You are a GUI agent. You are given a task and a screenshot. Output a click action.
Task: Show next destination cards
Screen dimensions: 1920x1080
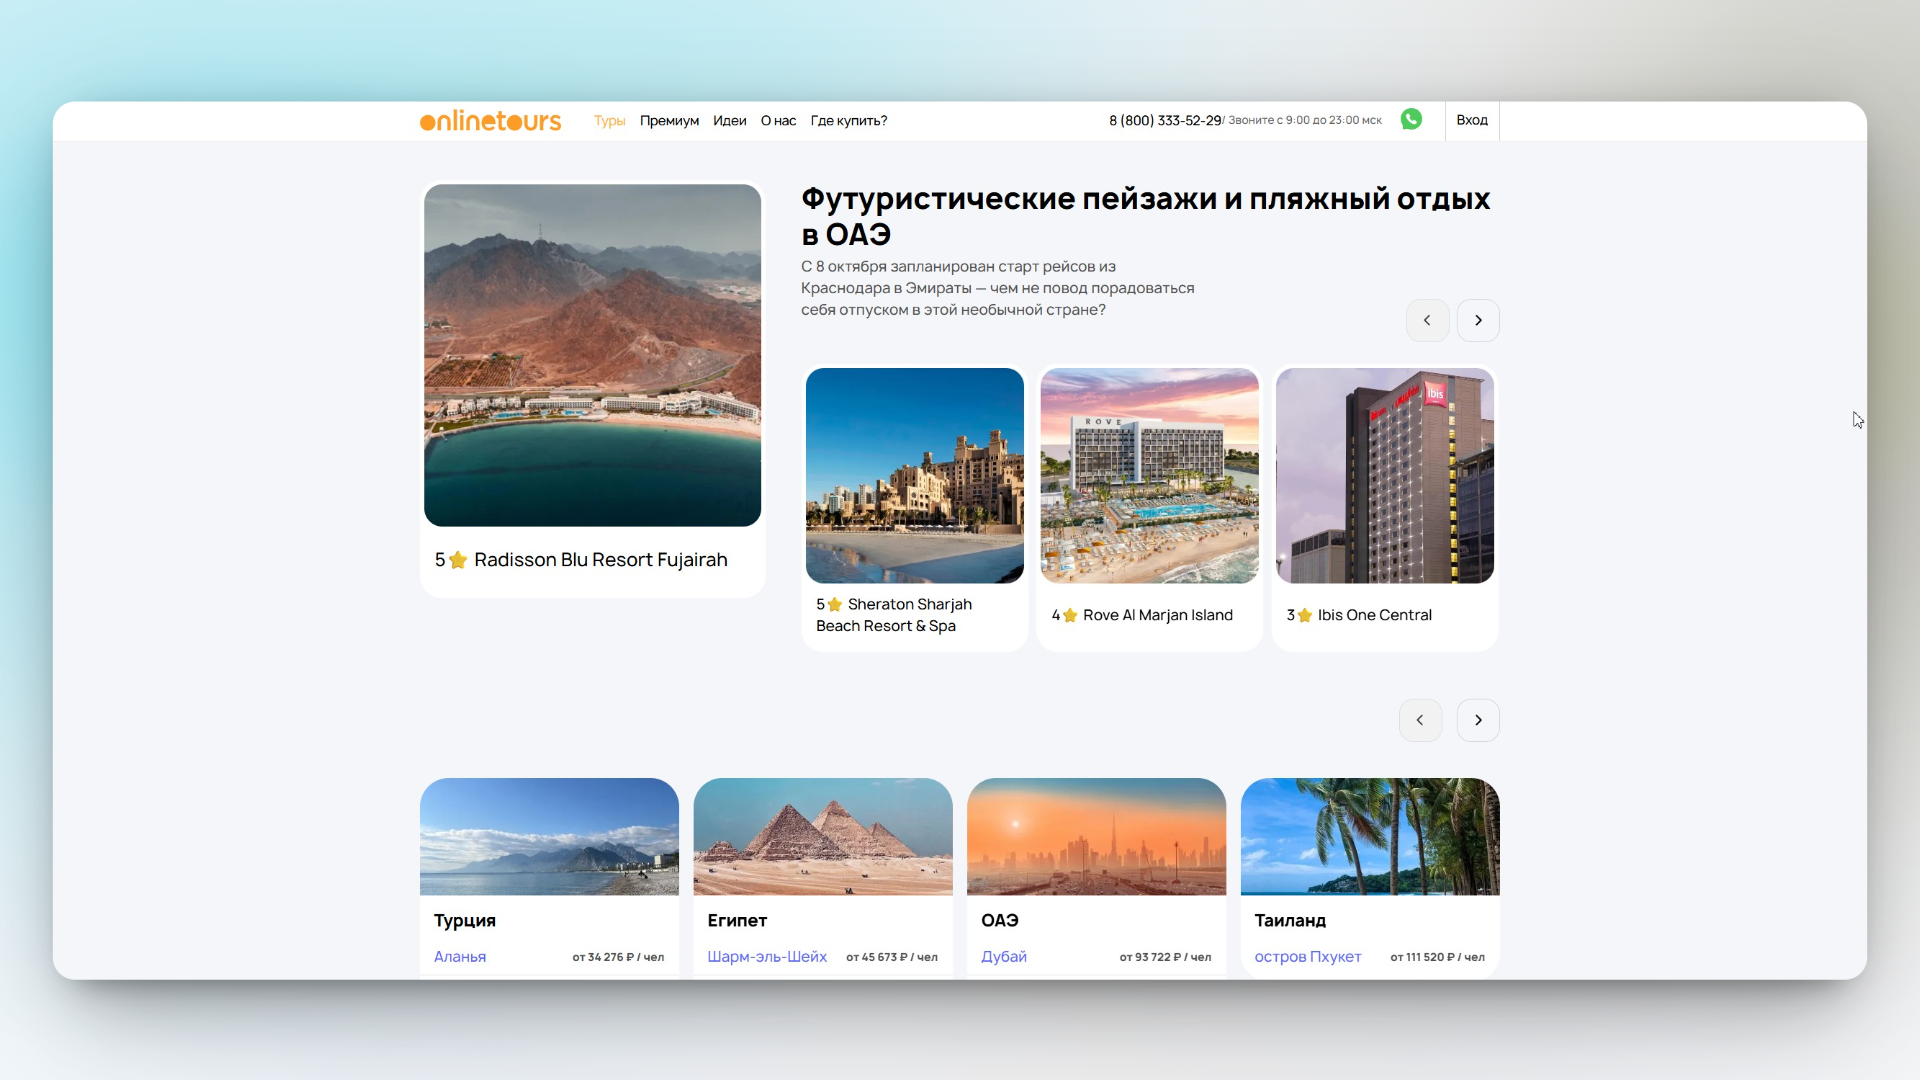pos(1478,720)
